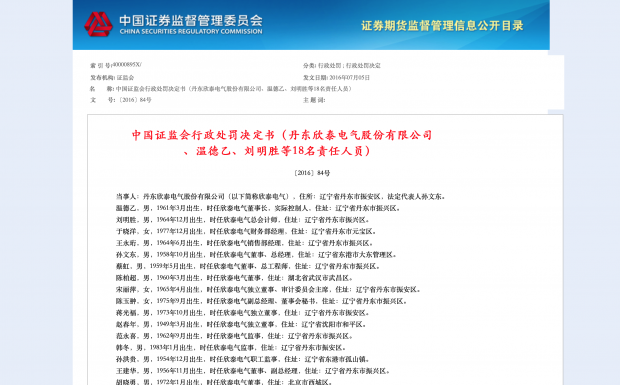Click the 中国证券监督管理委员会 site title

click(x=191, y=20)
